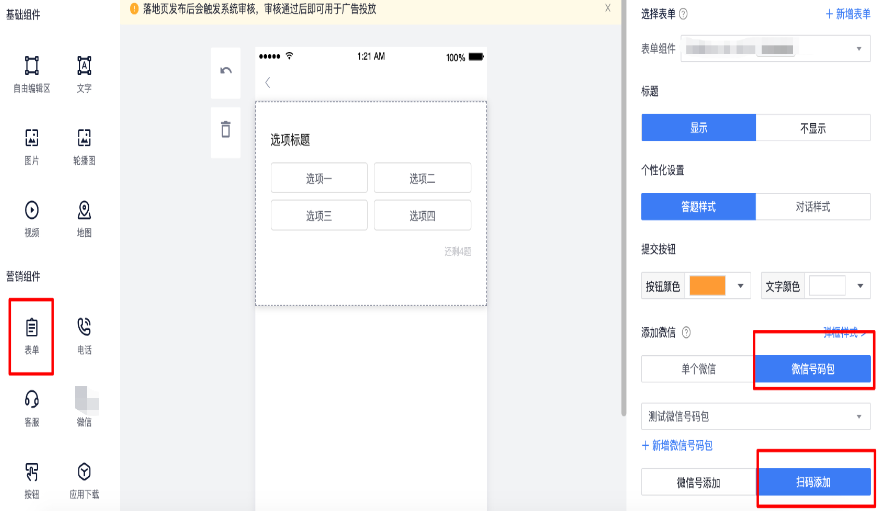Click 选项一 in the phone preview
Screen dimensions: 889x511
coord(319,179)
